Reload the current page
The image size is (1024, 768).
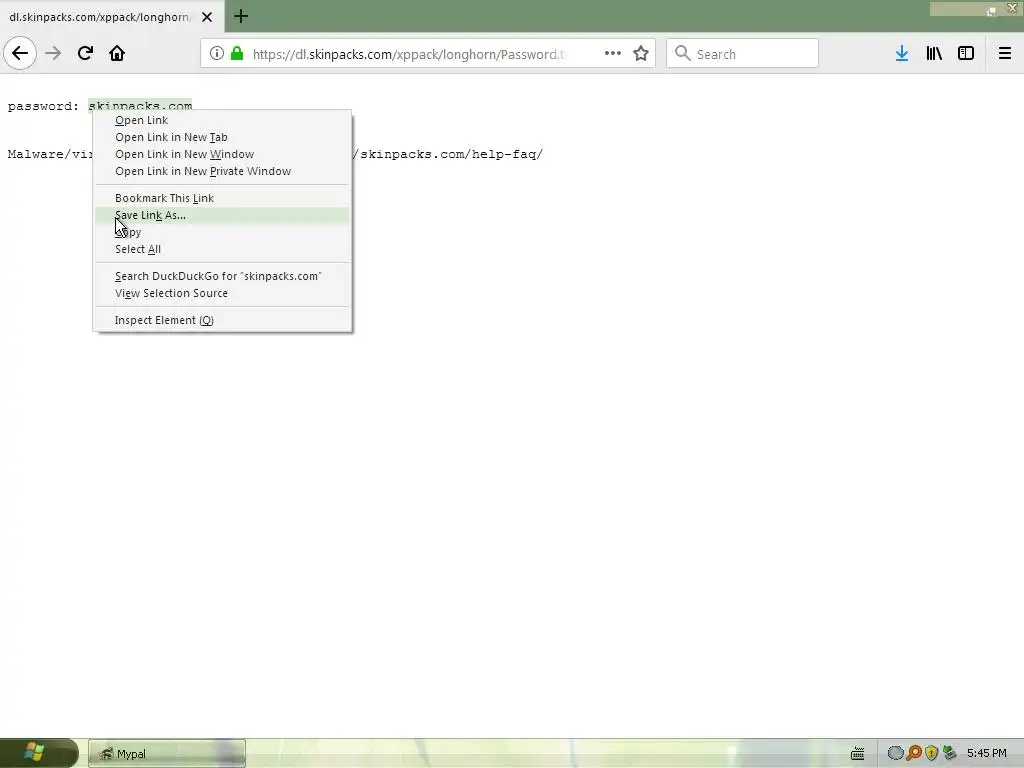click(85, 53)
